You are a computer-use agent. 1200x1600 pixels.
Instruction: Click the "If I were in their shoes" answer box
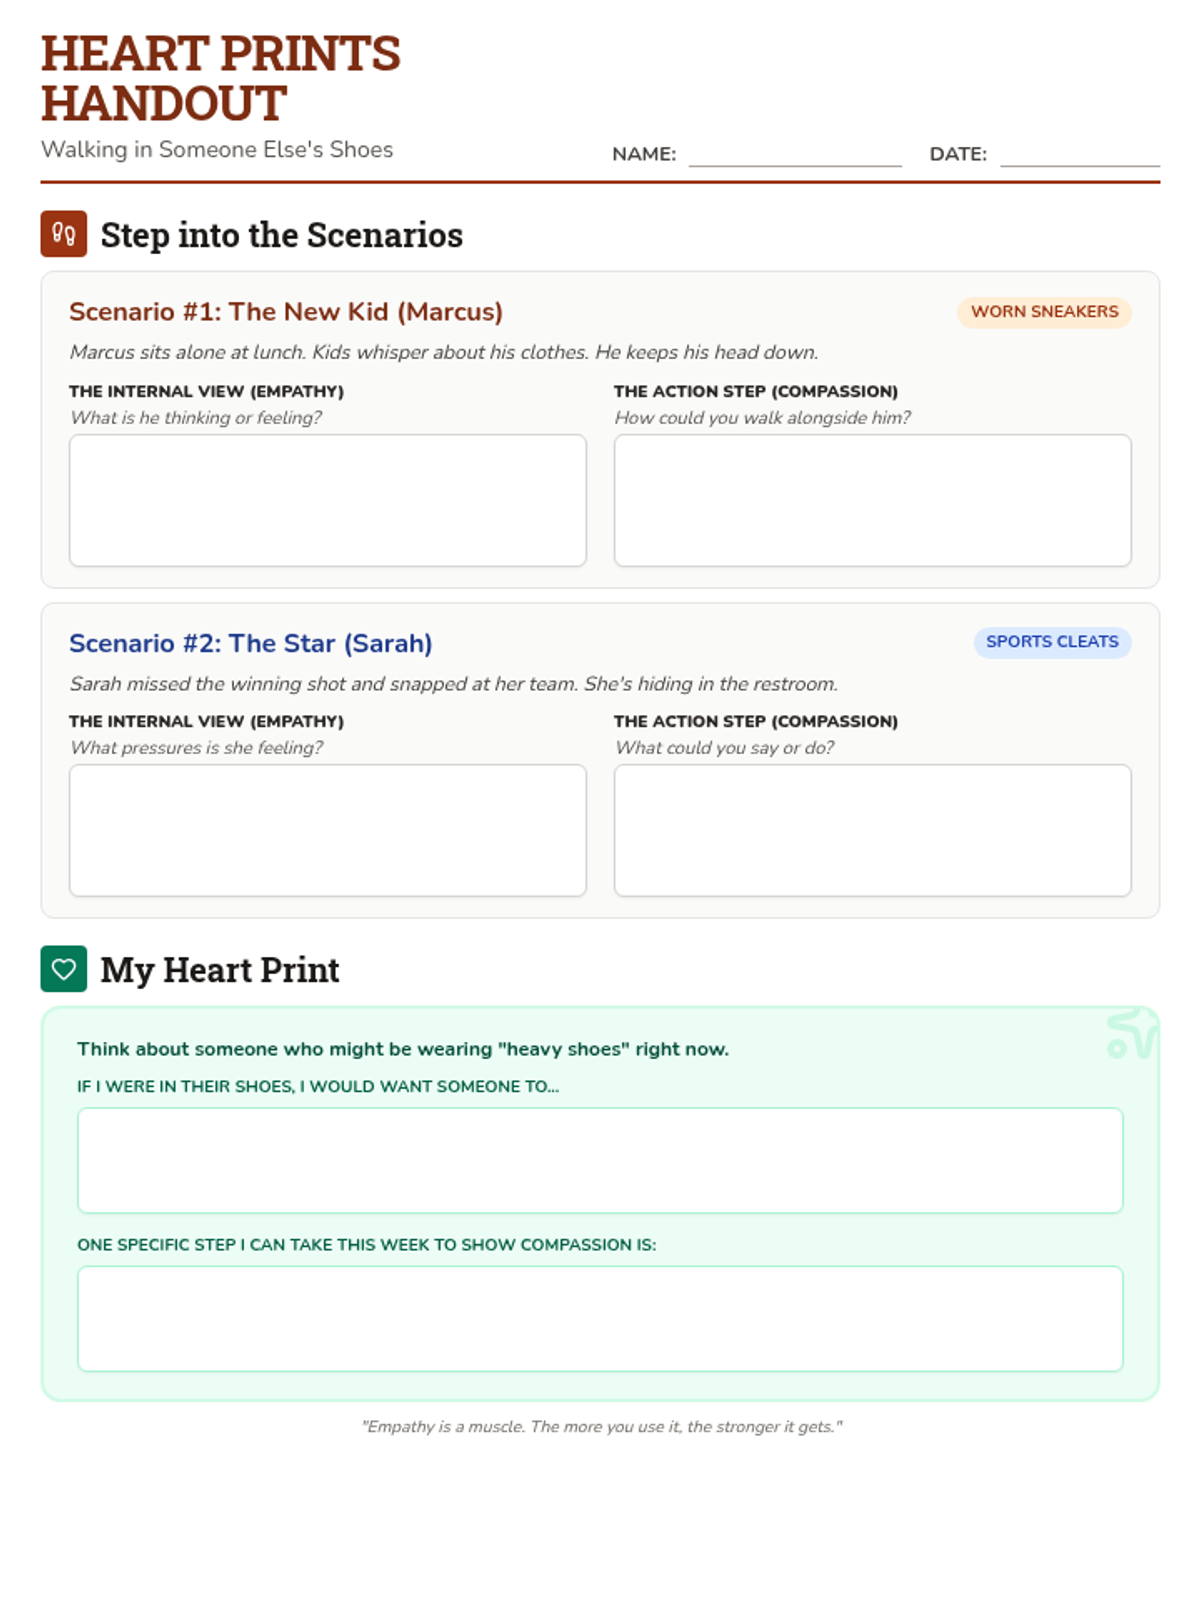[600, 1160]
